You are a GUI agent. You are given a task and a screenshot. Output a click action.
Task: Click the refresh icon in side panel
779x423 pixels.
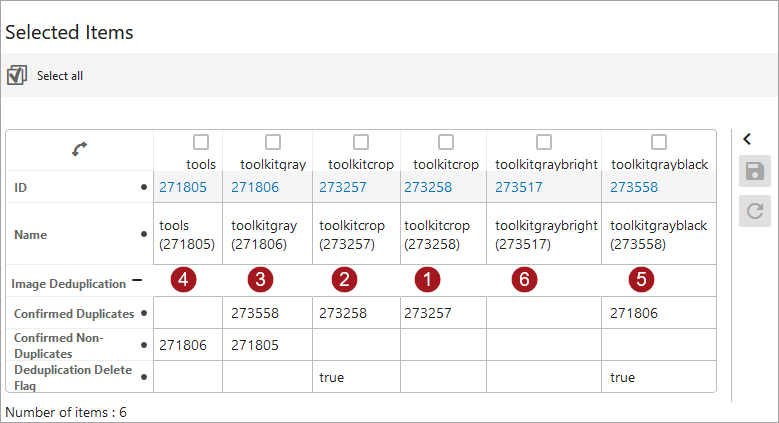coord(755,210)
